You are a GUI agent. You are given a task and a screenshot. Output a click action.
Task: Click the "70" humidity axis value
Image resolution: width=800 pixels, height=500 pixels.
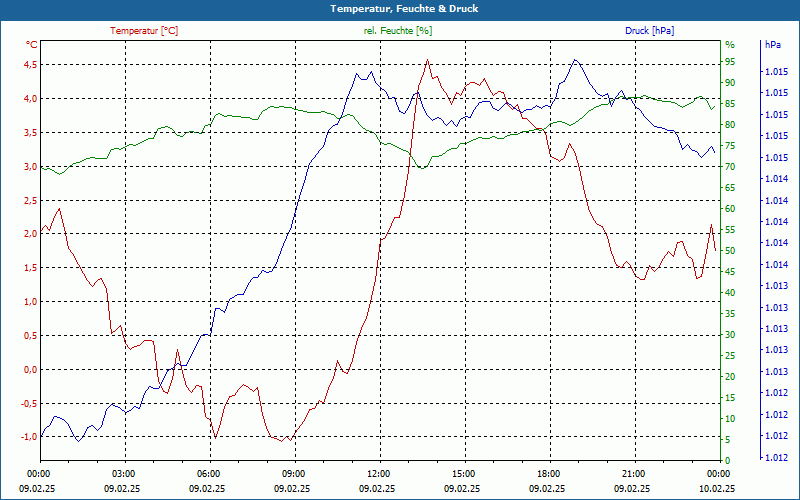(x=730, y=167)
